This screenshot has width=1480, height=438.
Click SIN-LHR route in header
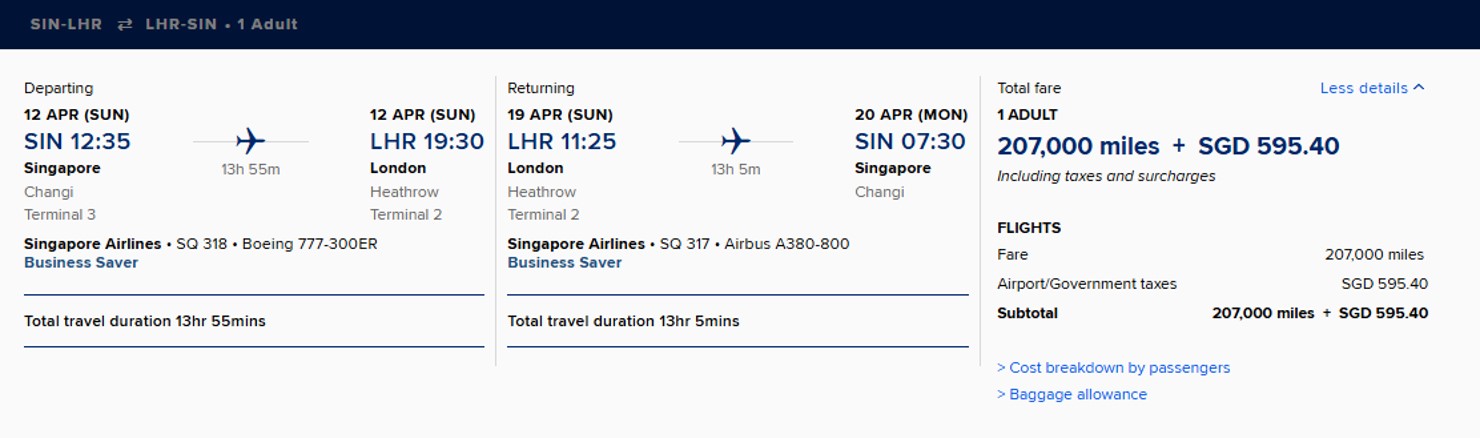(x=66, y=24)
